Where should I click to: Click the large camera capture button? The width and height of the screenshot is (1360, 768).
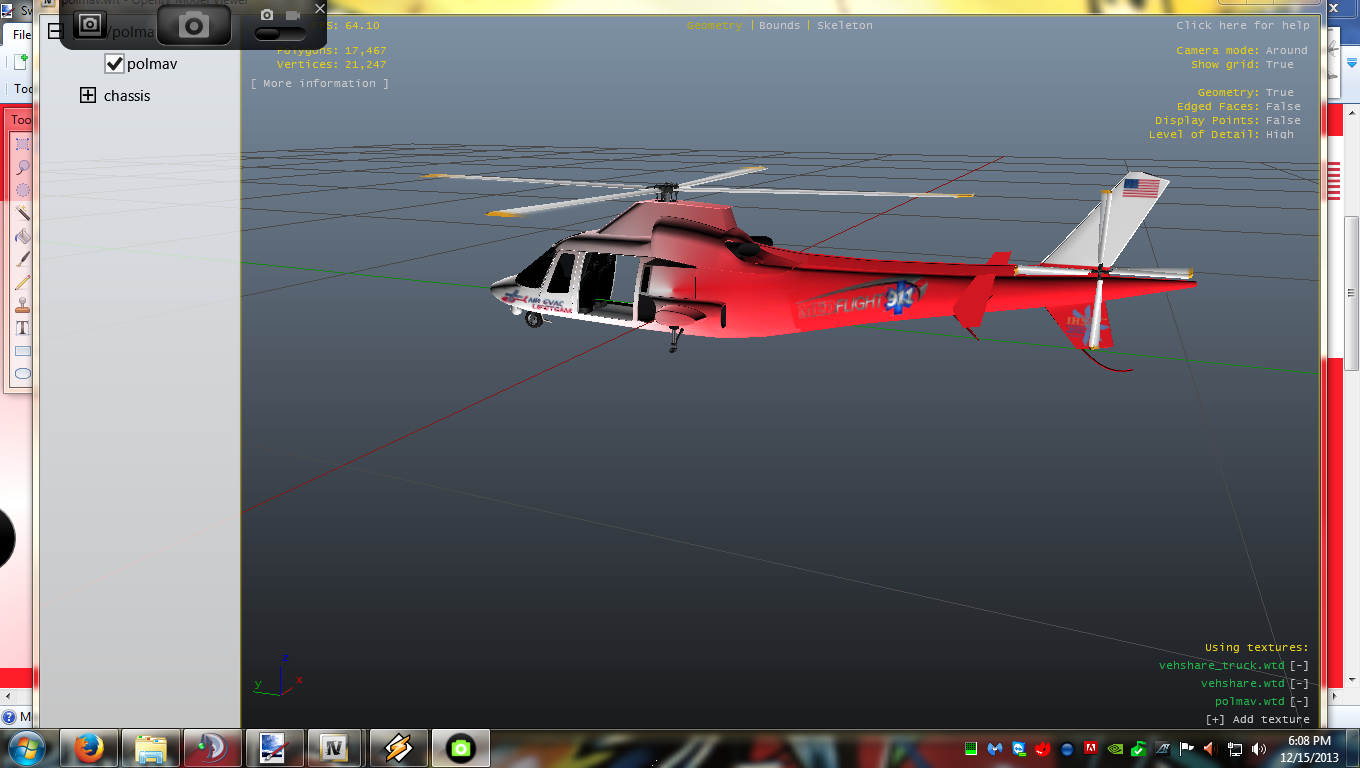click(192, 25)
